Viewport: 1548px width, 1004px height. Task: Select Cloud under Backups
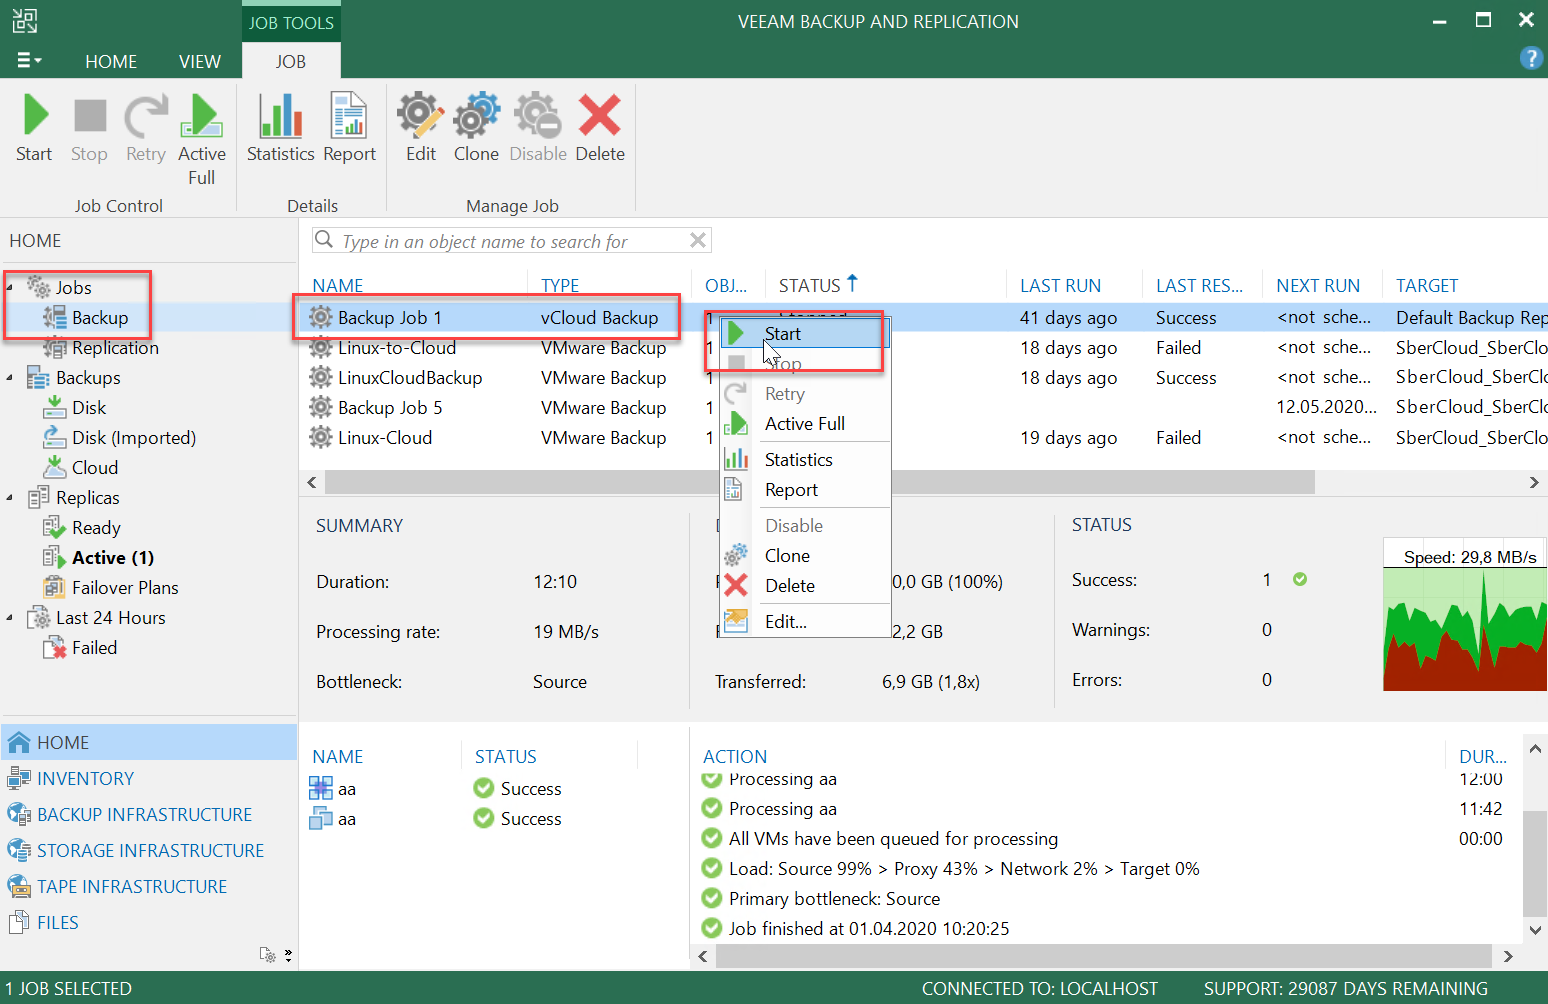coord(95,468)
